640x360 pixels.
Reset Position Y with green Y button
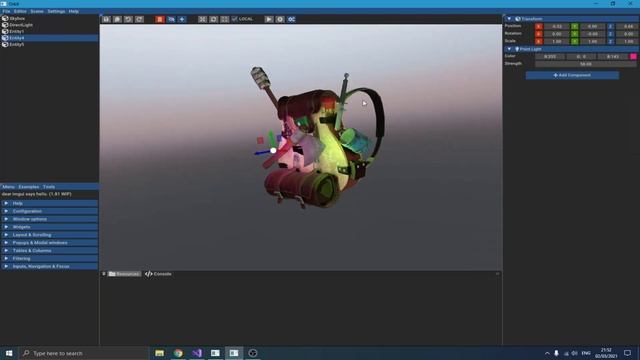(575, 27)
